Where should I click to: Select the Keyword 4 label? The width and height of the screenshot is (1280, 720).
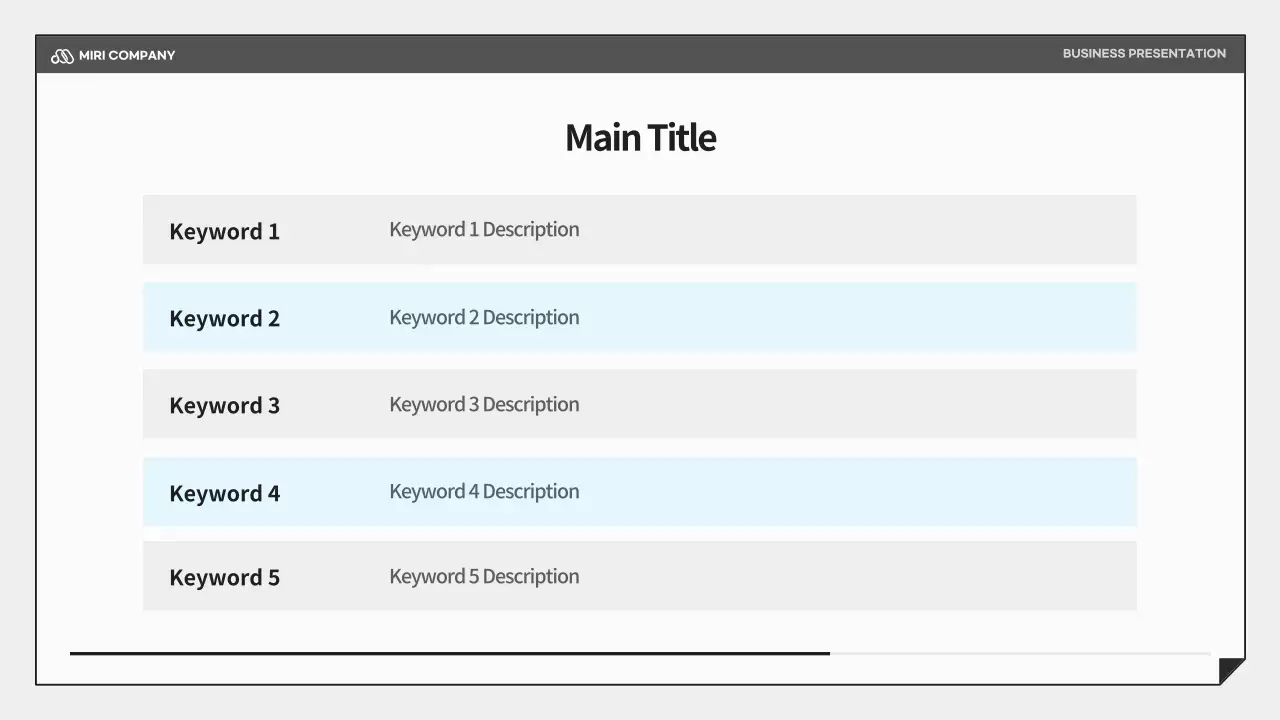pos(224,493)
